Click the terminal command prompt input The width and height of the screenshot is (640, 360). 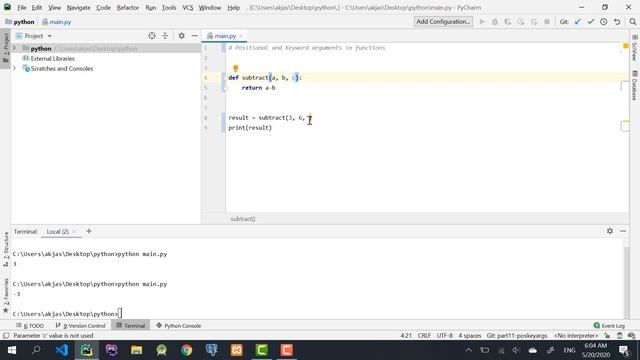pyautogui.click(x=120, y=313)
